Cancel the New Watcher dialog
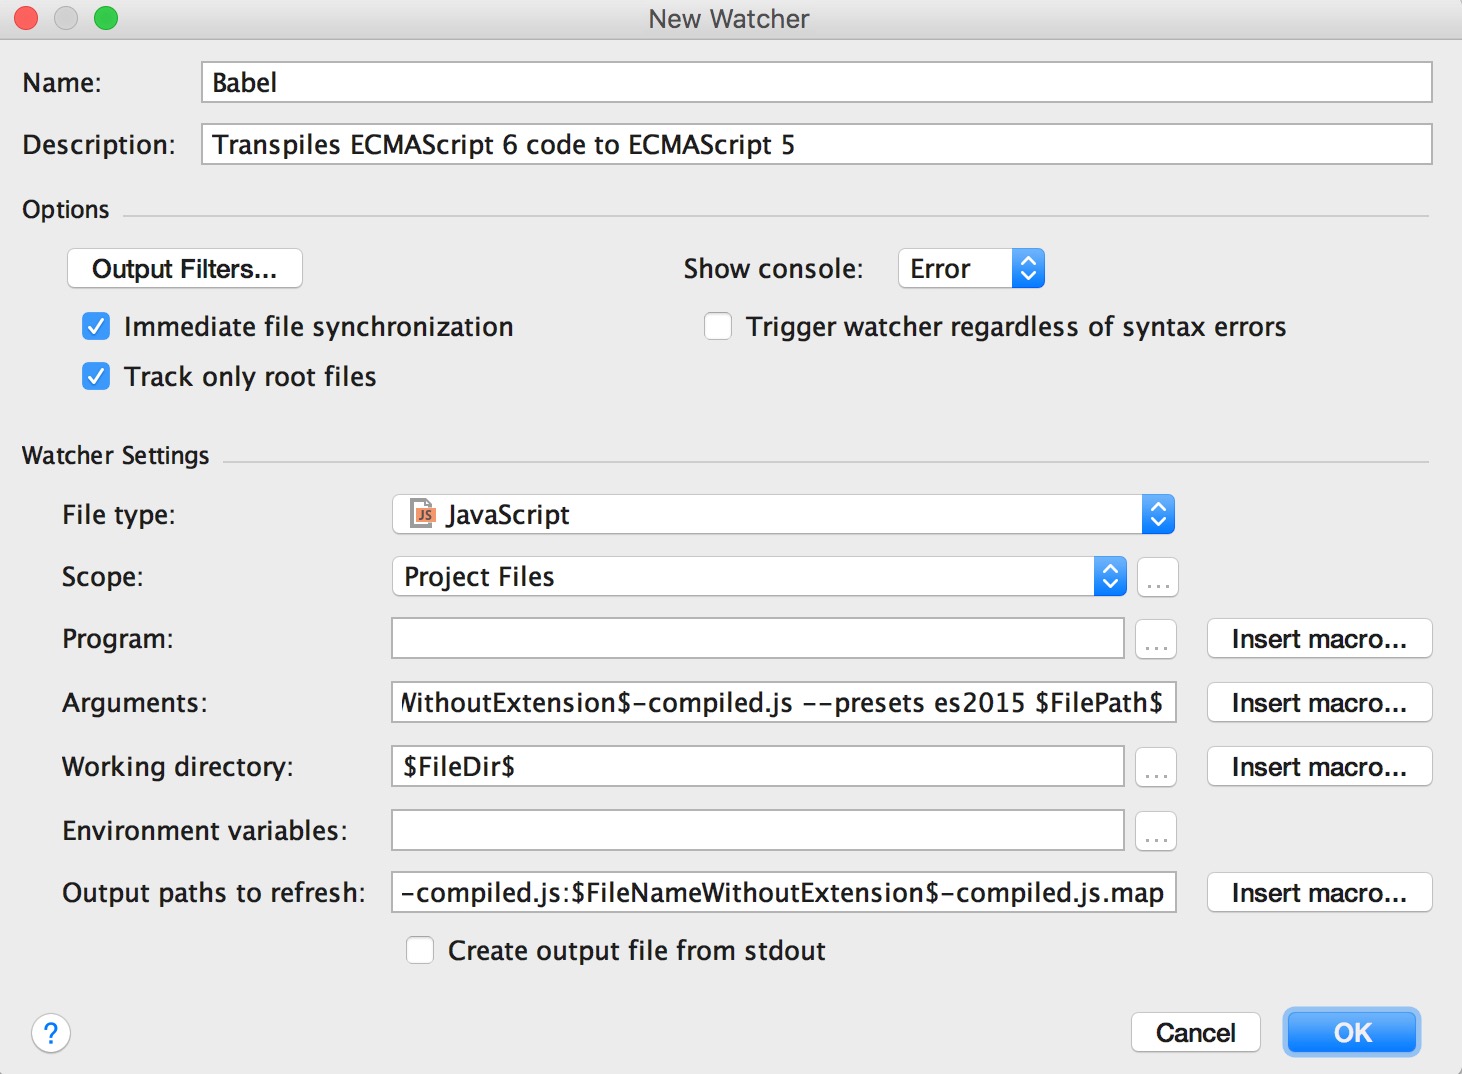Screen dimensions: 1462x1074 pyautogui.click(x=1195, y=1033)
